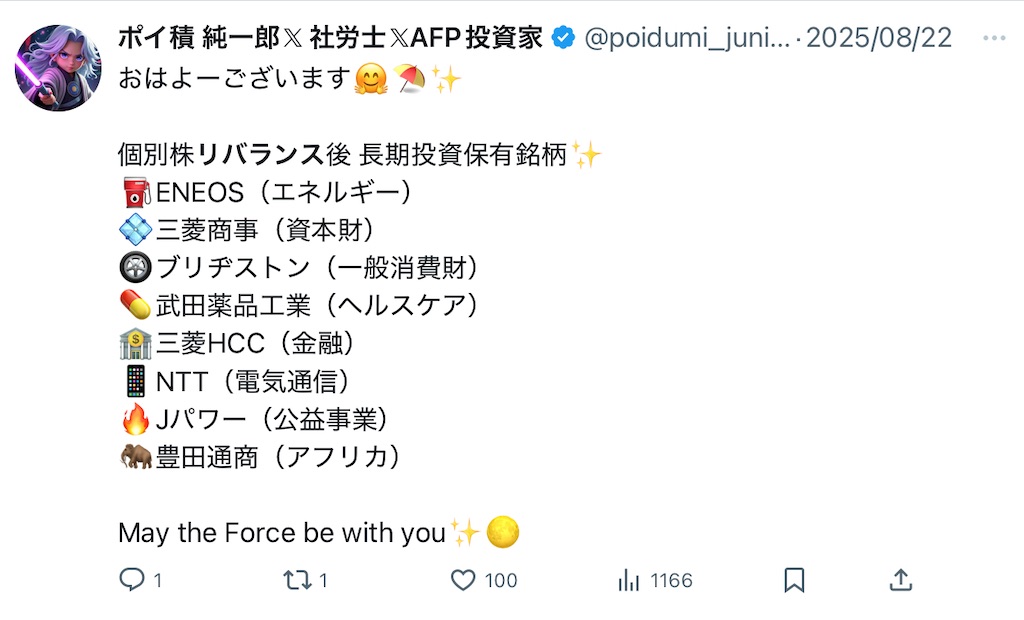
Task: Repost this tweet with the retweet icon
Action: pos(298,580)
